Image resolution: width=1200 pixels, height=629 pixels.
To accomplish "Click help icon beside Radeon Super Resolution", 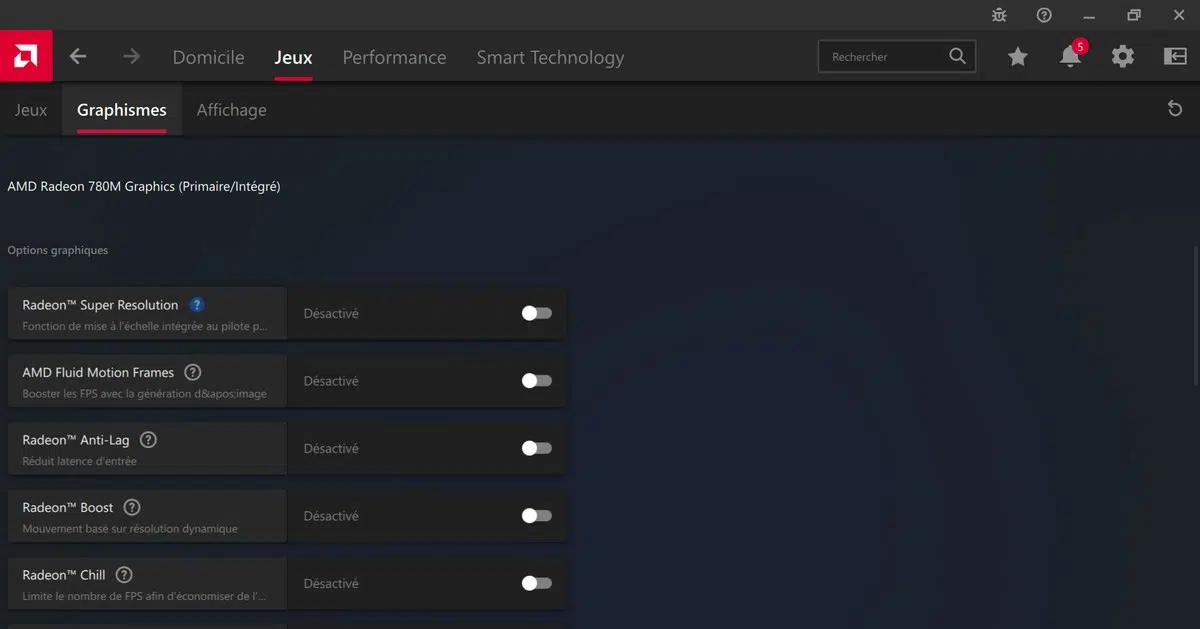I will click(x=197, y=305).
